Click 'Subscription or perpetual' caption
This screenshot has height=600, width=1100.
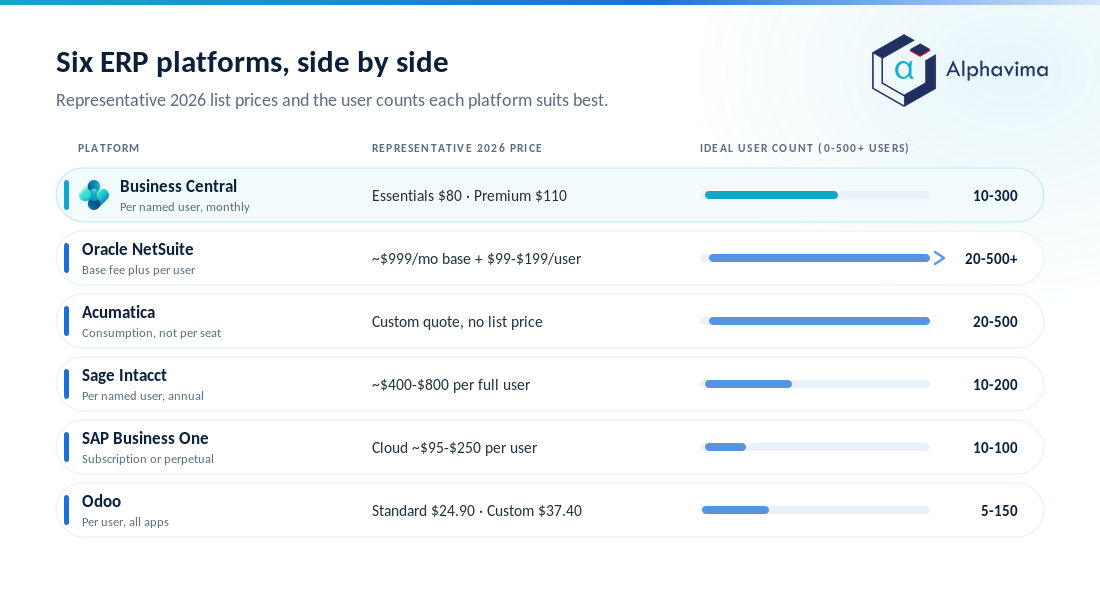(x=148, y=459)
